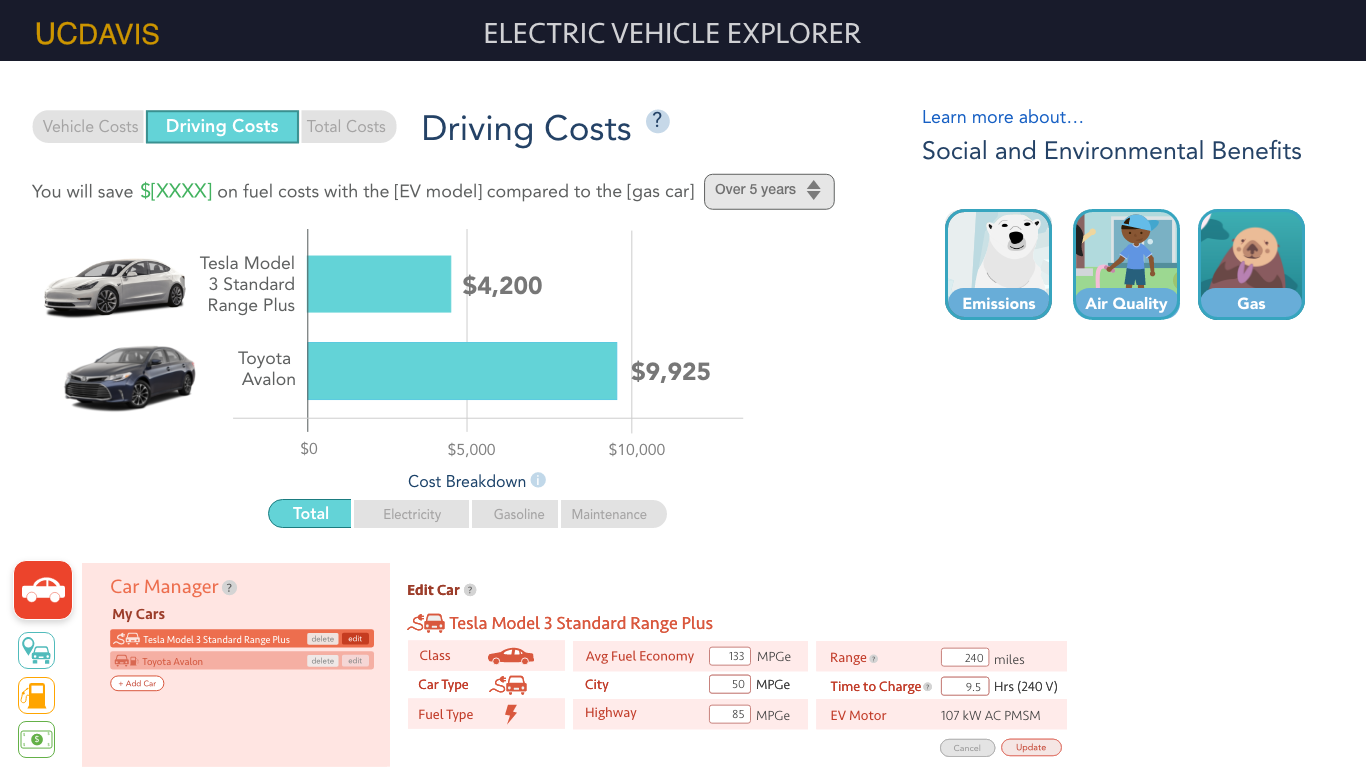Click the EV icon beside Tesla in My Cars
This screenshot has height=768, width=1366.
point(127,638)
